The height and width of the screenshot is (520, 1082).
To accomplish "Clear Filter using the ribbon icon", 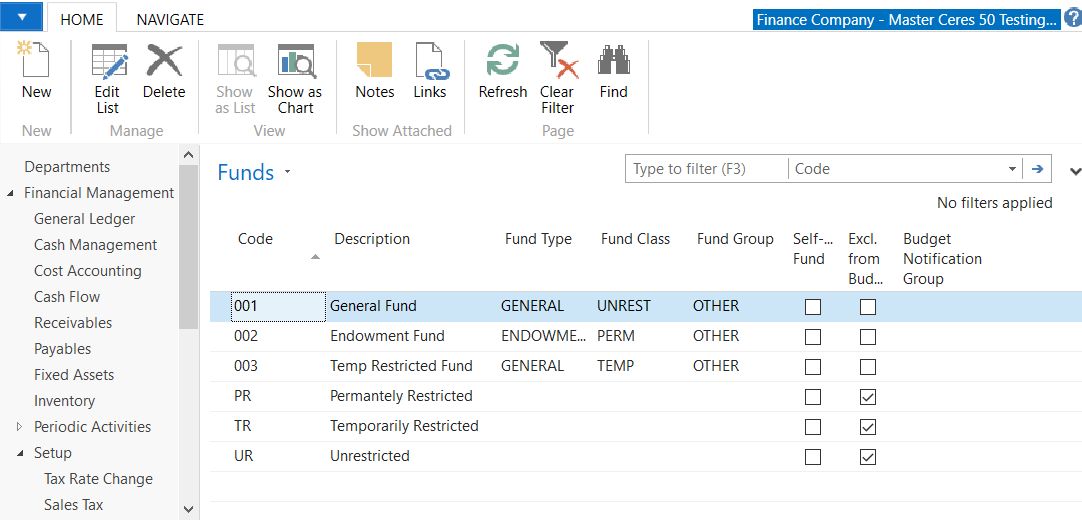I will click(x=557, y=63).
